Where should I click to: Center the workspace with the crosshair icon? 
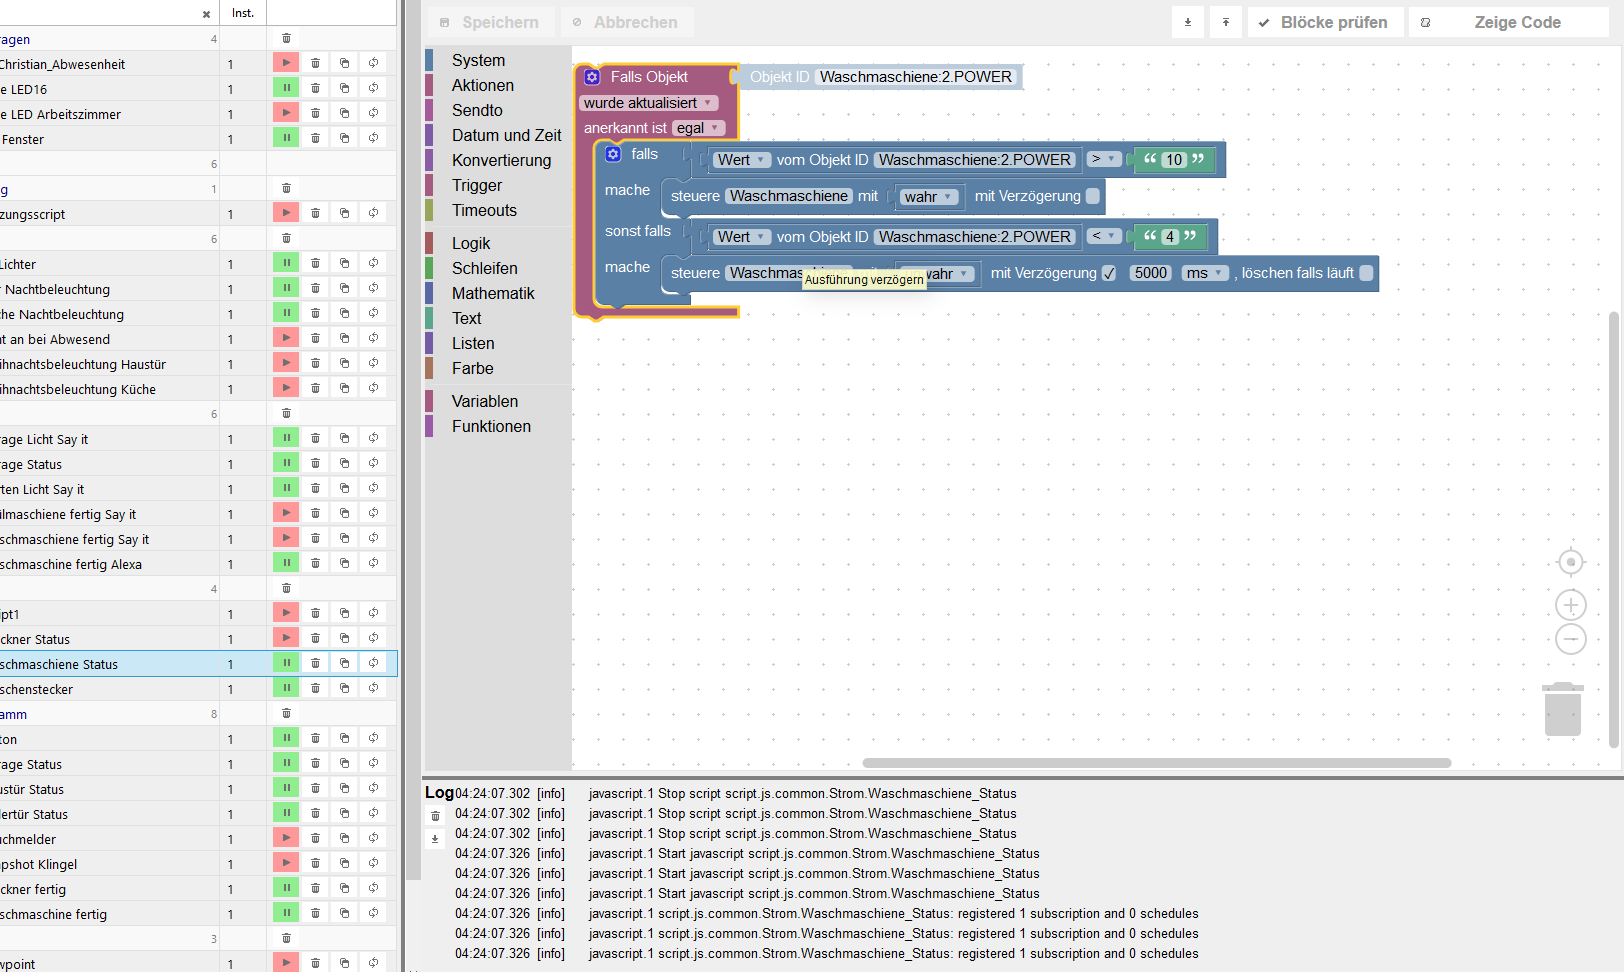click(x=1571, y=562)
